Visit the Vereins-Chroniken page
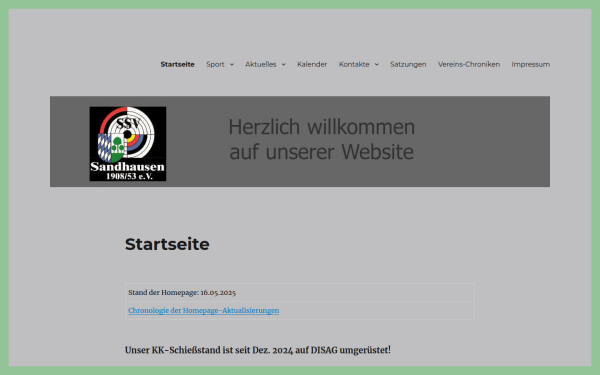600x375 pixels. click(x=469, y=64)
